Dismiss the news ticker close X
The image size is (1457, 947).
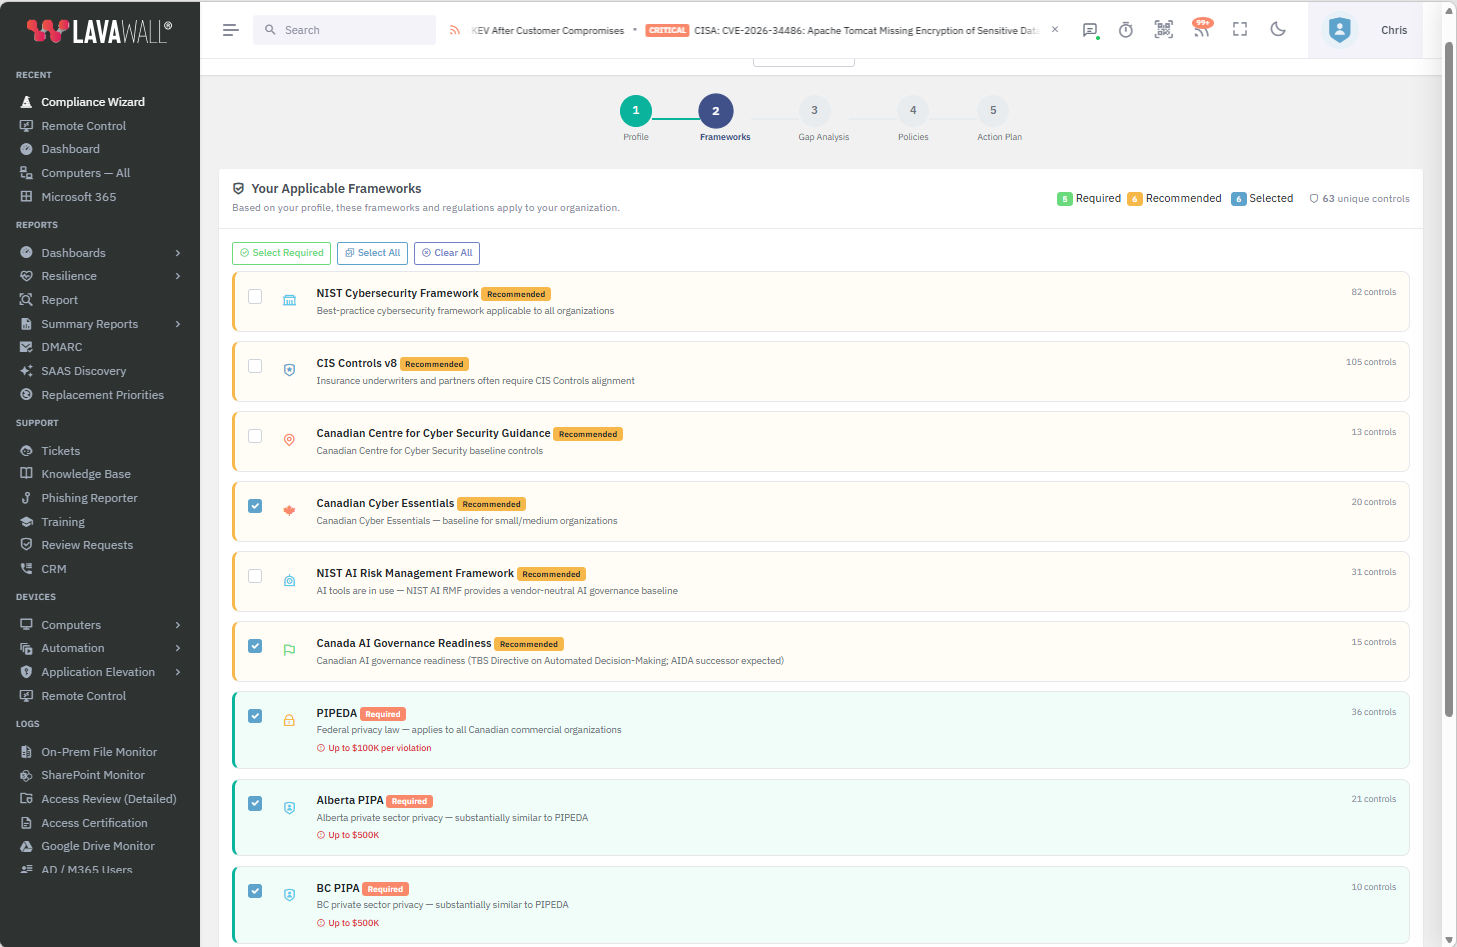pos(1055,30)
